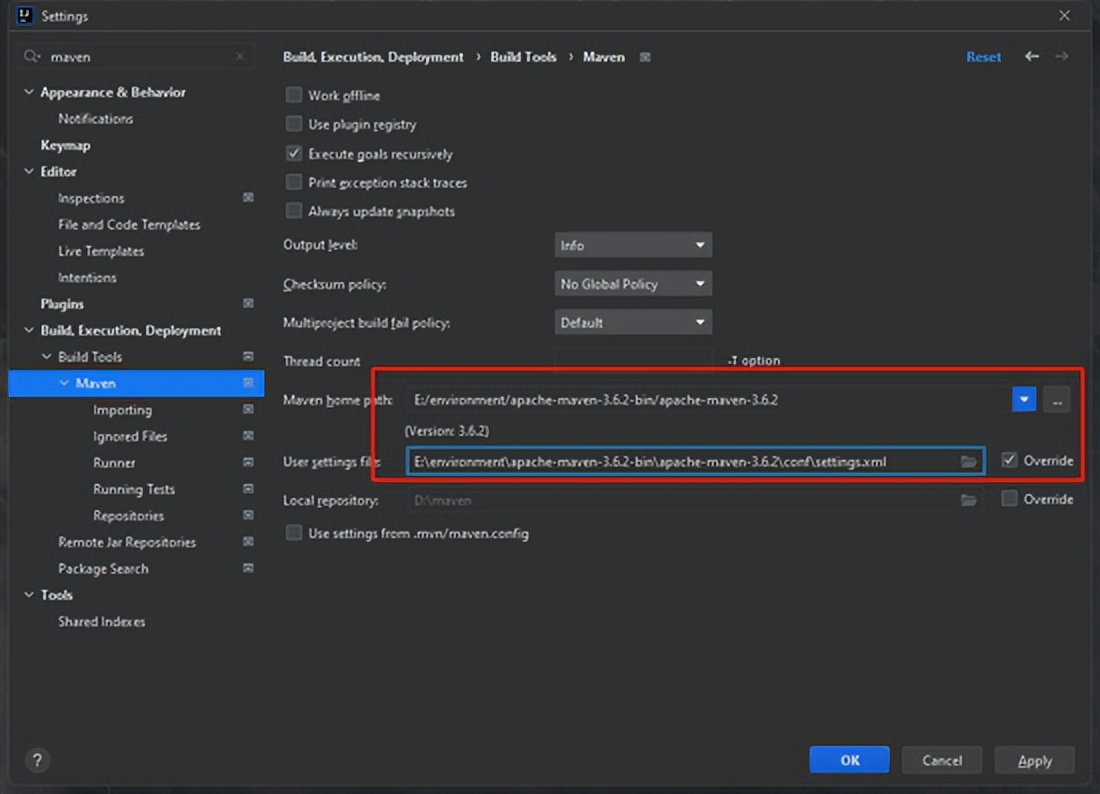Click the Thread count field
Screen dimensions: 1100x794
pos(633,360)
